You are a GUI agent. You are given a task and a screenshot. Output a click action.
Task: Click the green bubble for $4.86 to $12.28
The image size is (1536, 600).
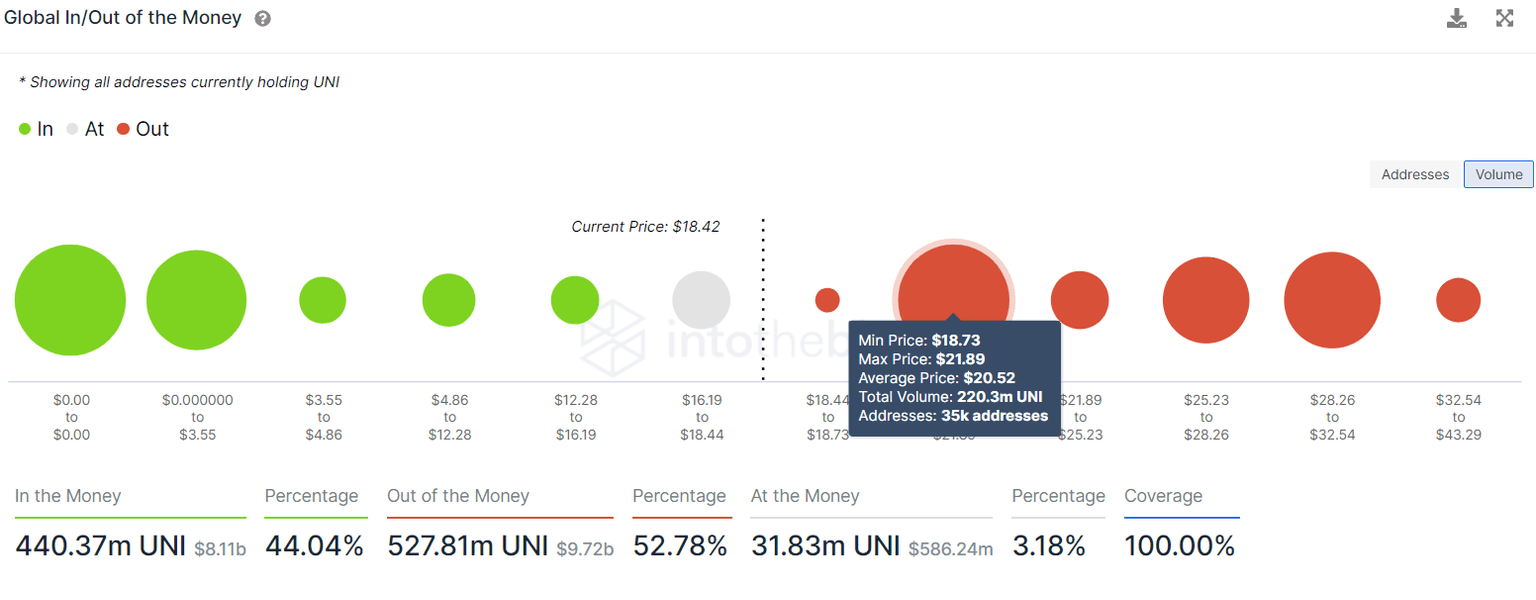click(449, 300)
